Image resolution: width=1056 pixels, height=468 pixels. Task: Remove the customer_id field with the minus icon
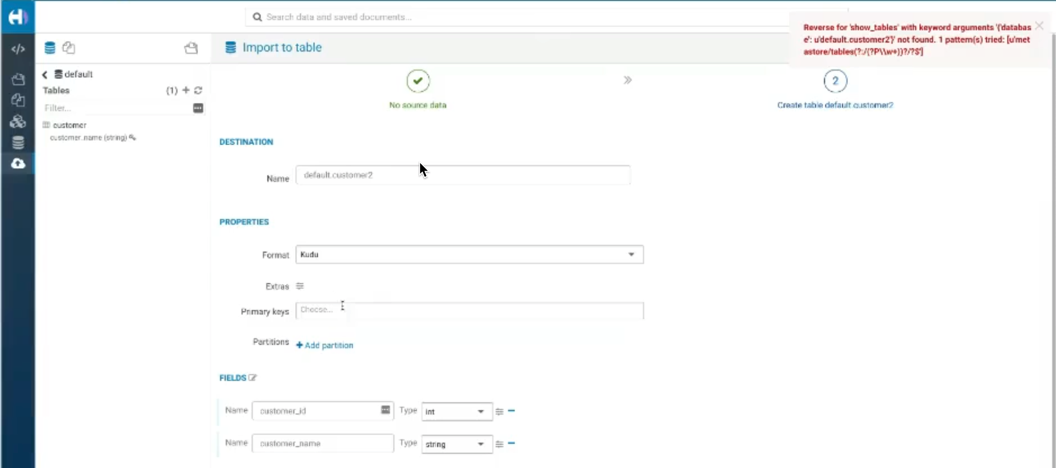point(512,411)
